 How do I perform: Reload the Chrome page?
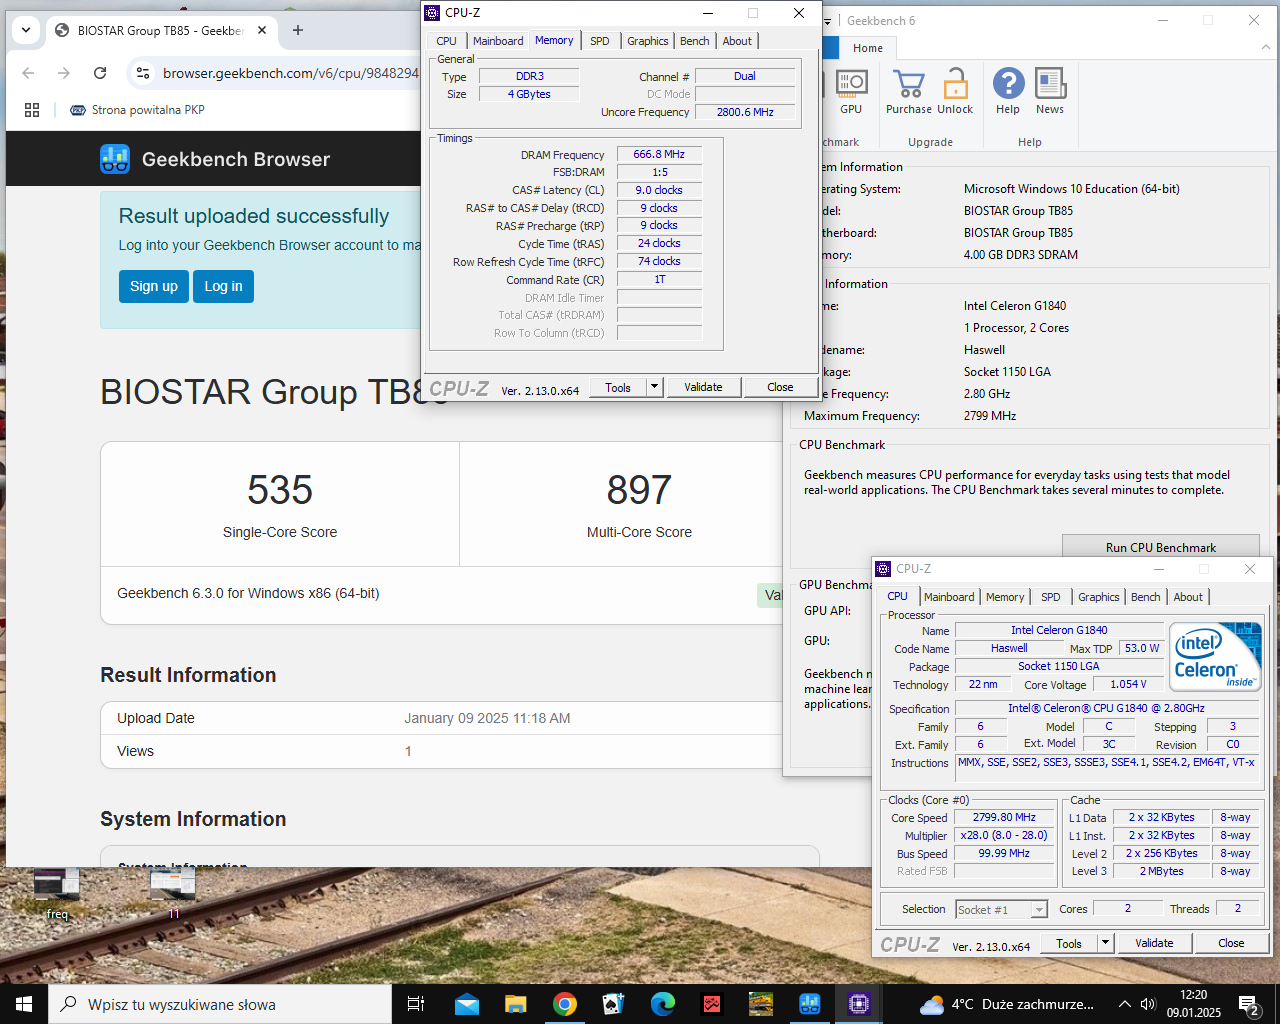[100, 73]
